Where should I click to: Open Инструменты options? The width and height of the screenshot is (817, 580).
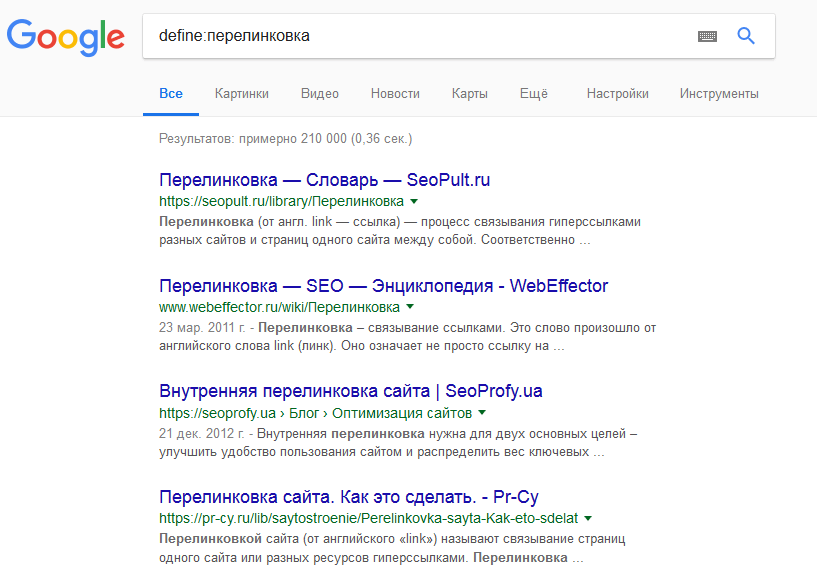[x=719, y=94]
